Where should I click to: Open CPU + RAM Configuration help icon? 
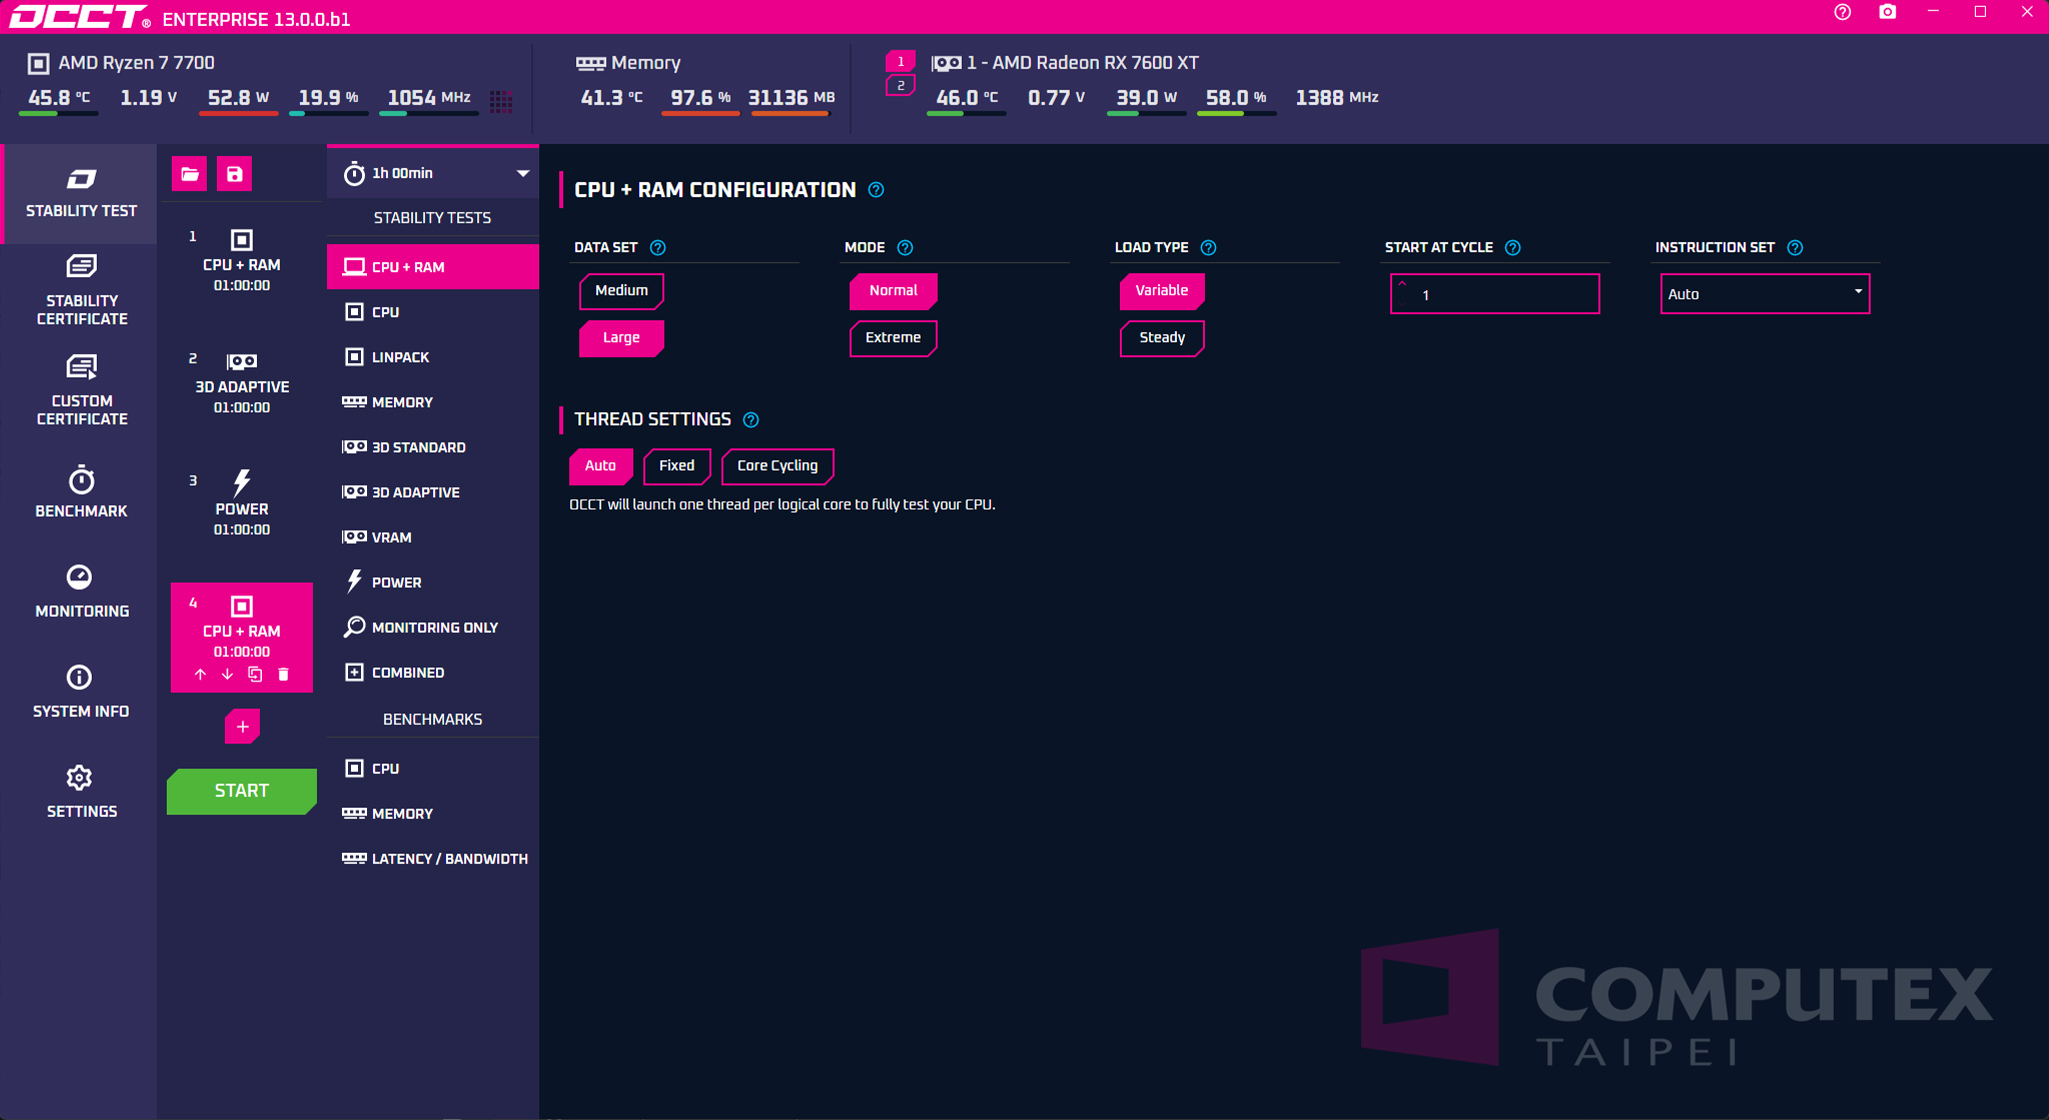tap(876, 190)
